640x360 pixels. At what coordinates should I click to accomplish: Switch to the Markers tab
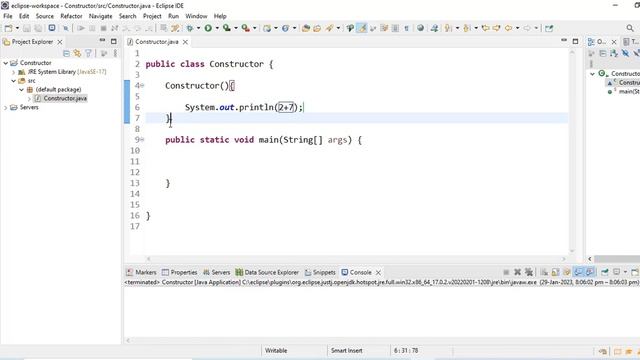141,272
